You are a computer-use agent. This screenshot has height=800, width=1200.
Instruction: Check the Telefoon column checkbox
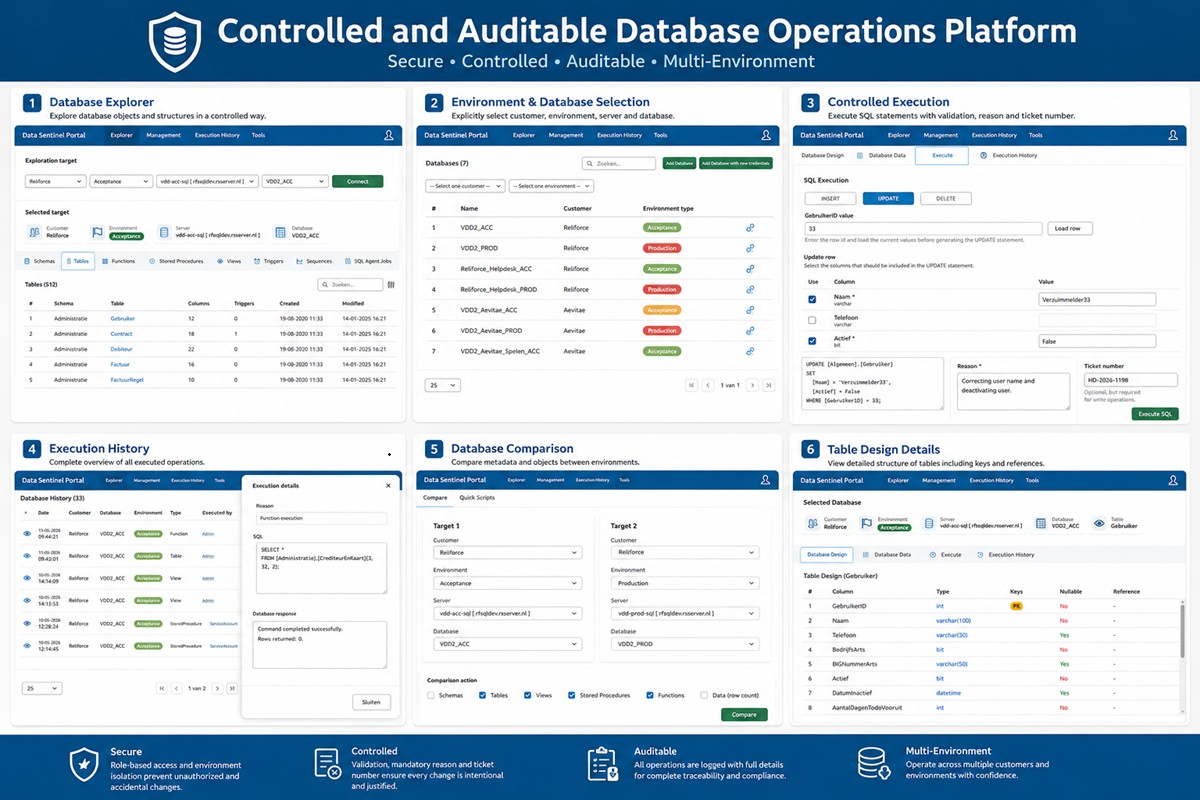[812, 320]
